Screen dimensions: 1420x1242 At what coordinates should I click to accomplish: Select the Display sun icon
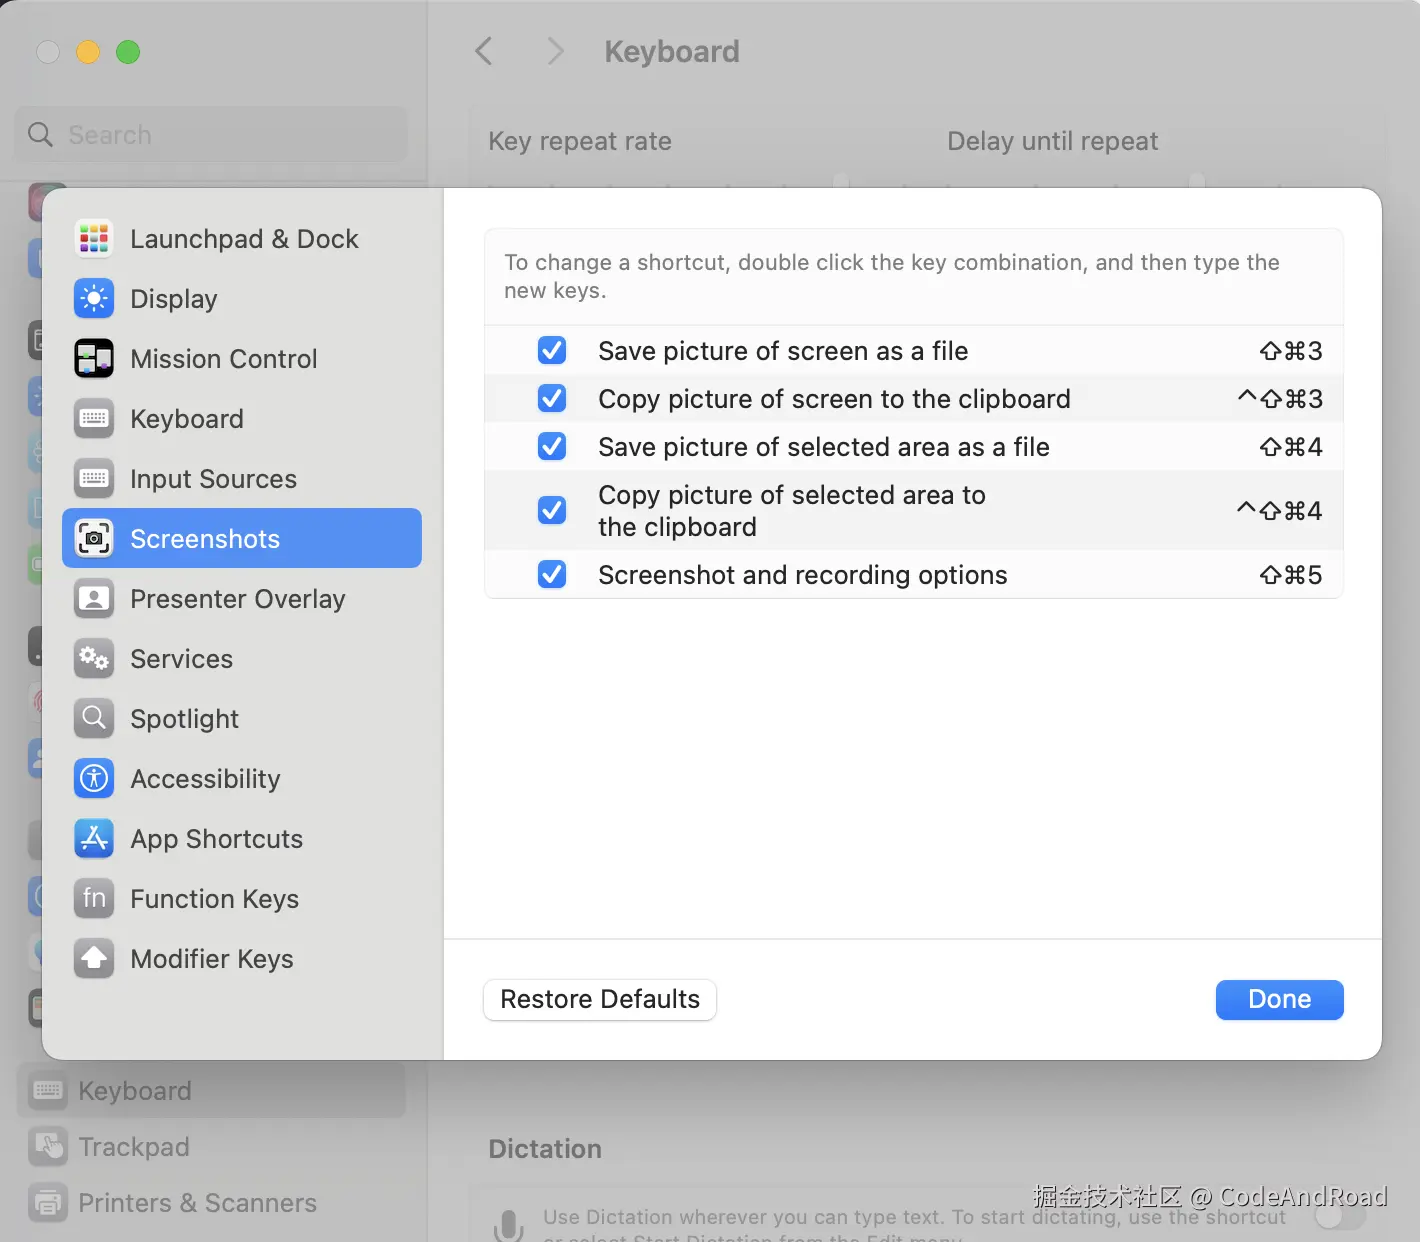tap(94, 299)
